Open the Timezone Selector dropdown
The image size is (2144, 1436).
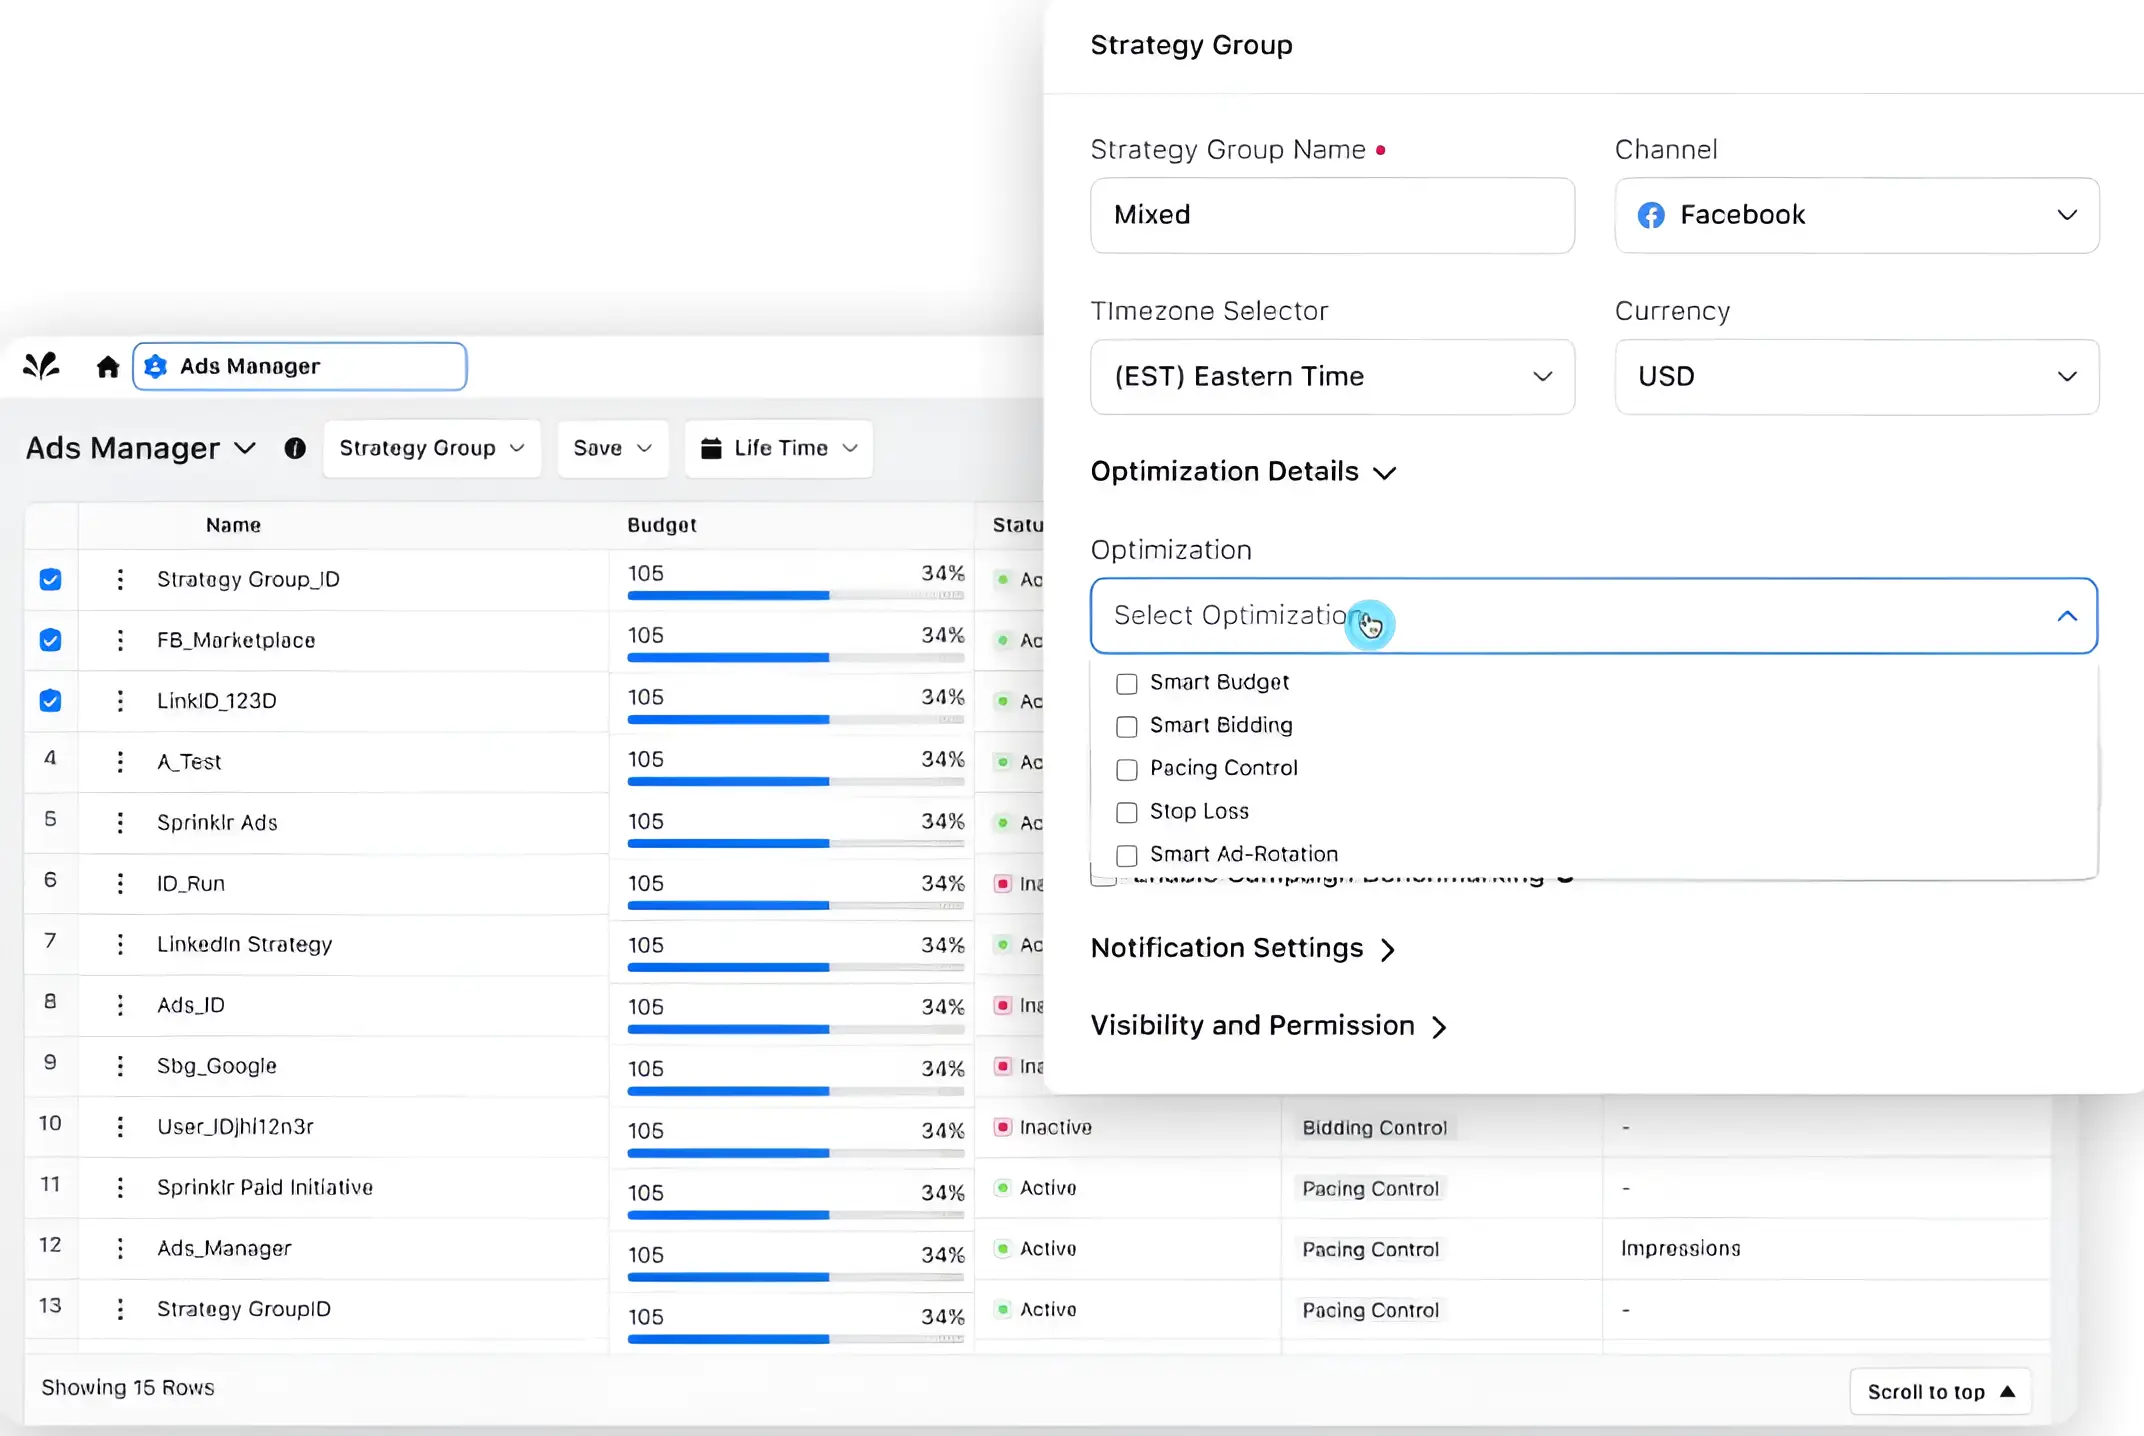[x=1332, y=377]
